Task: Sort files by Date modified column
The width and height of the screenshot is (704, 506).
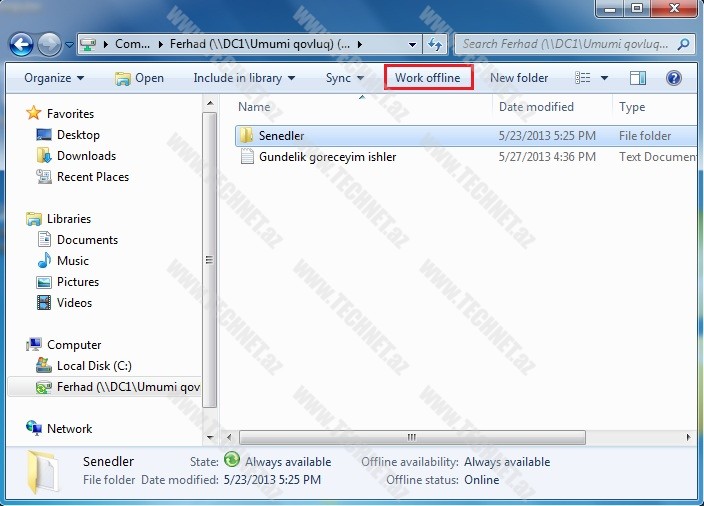Action: [x=536, y=107]
